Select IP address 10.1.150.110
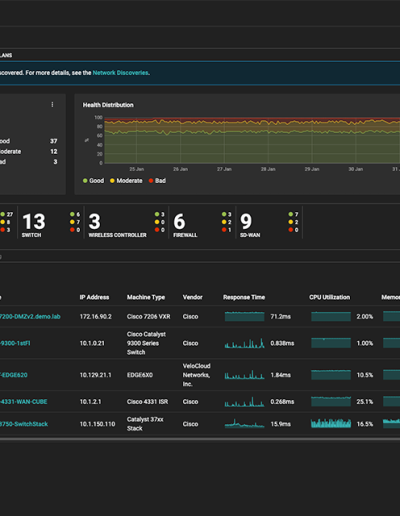 coord(97,424)
